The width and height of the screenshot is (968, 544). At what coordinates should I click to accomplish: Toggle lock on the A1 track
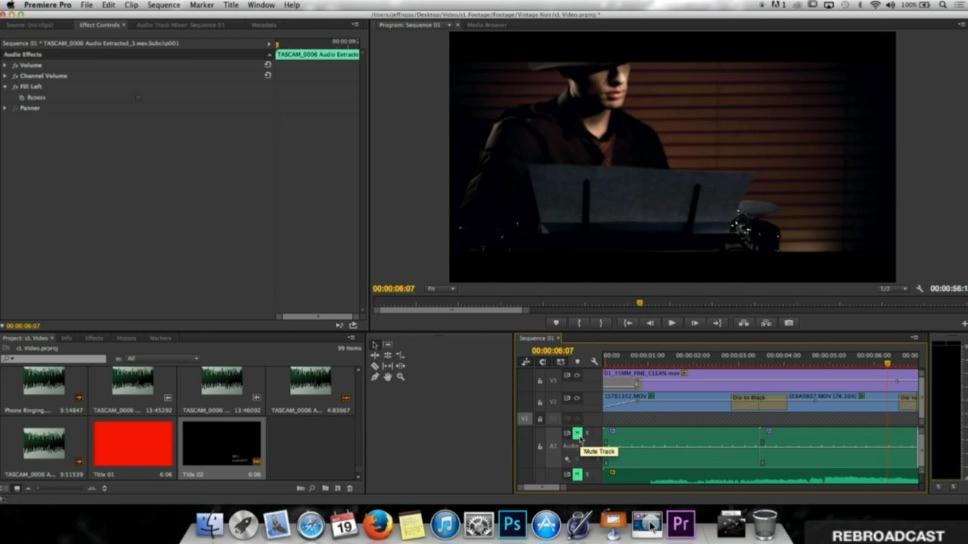pos(540,446)
